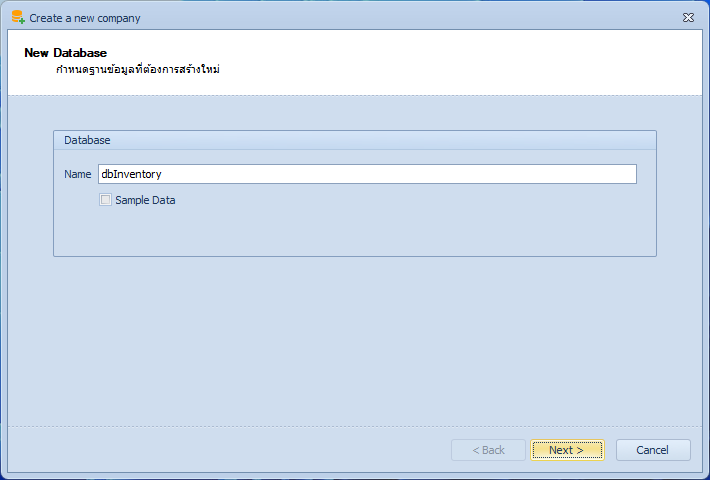This screenshot has width=710, height=480.
Task: Enable the Sample Data checkbox
Action: click(x=106, y=200)
